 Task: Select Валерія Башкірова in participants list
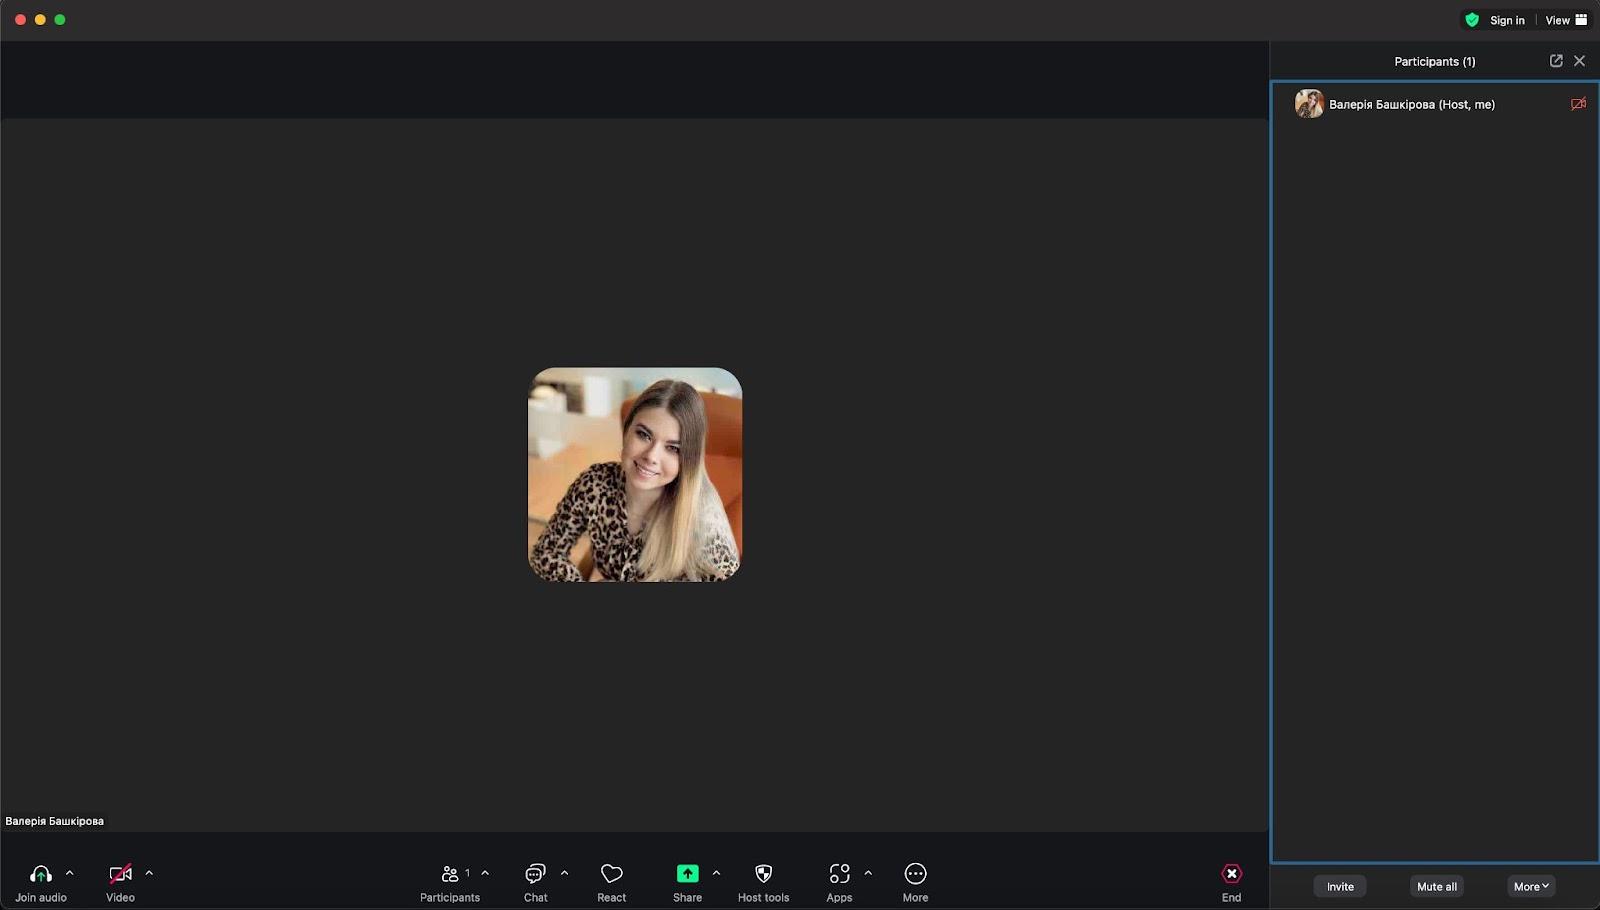1435,104
